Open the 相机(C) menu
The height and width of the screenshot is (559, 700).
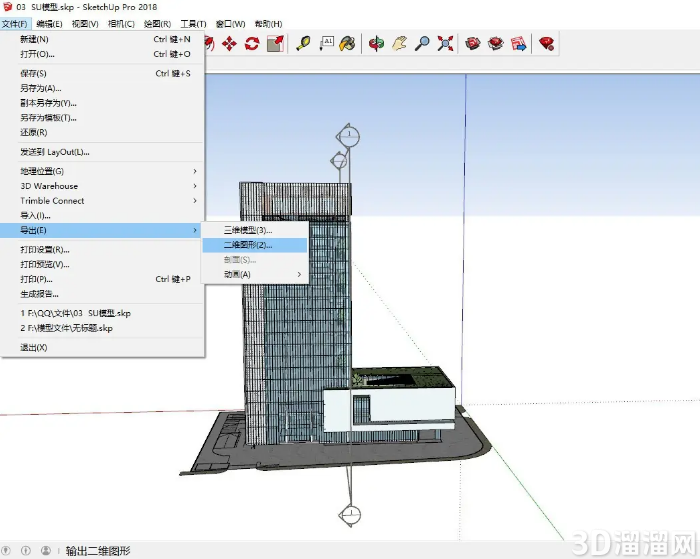pyautogui.click(x=121, y=24)
